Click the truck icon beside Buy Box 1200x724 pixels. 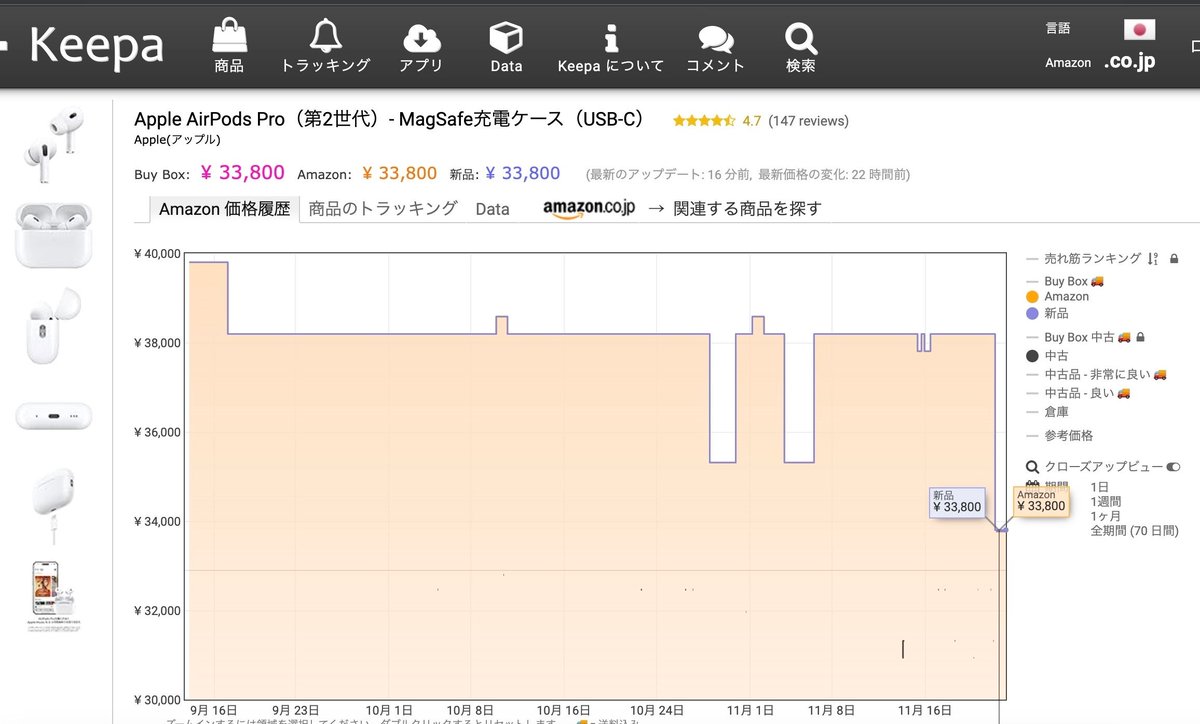[x=1097, y=282]
